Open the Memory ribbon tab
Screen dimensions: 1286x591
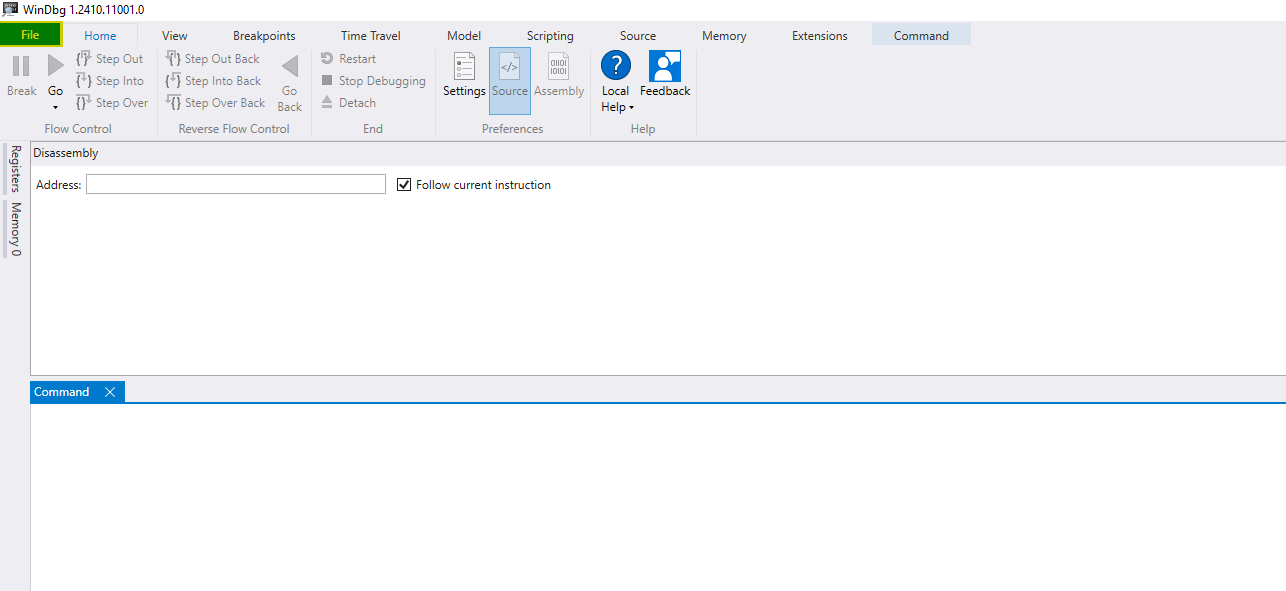tap(724, 35)
